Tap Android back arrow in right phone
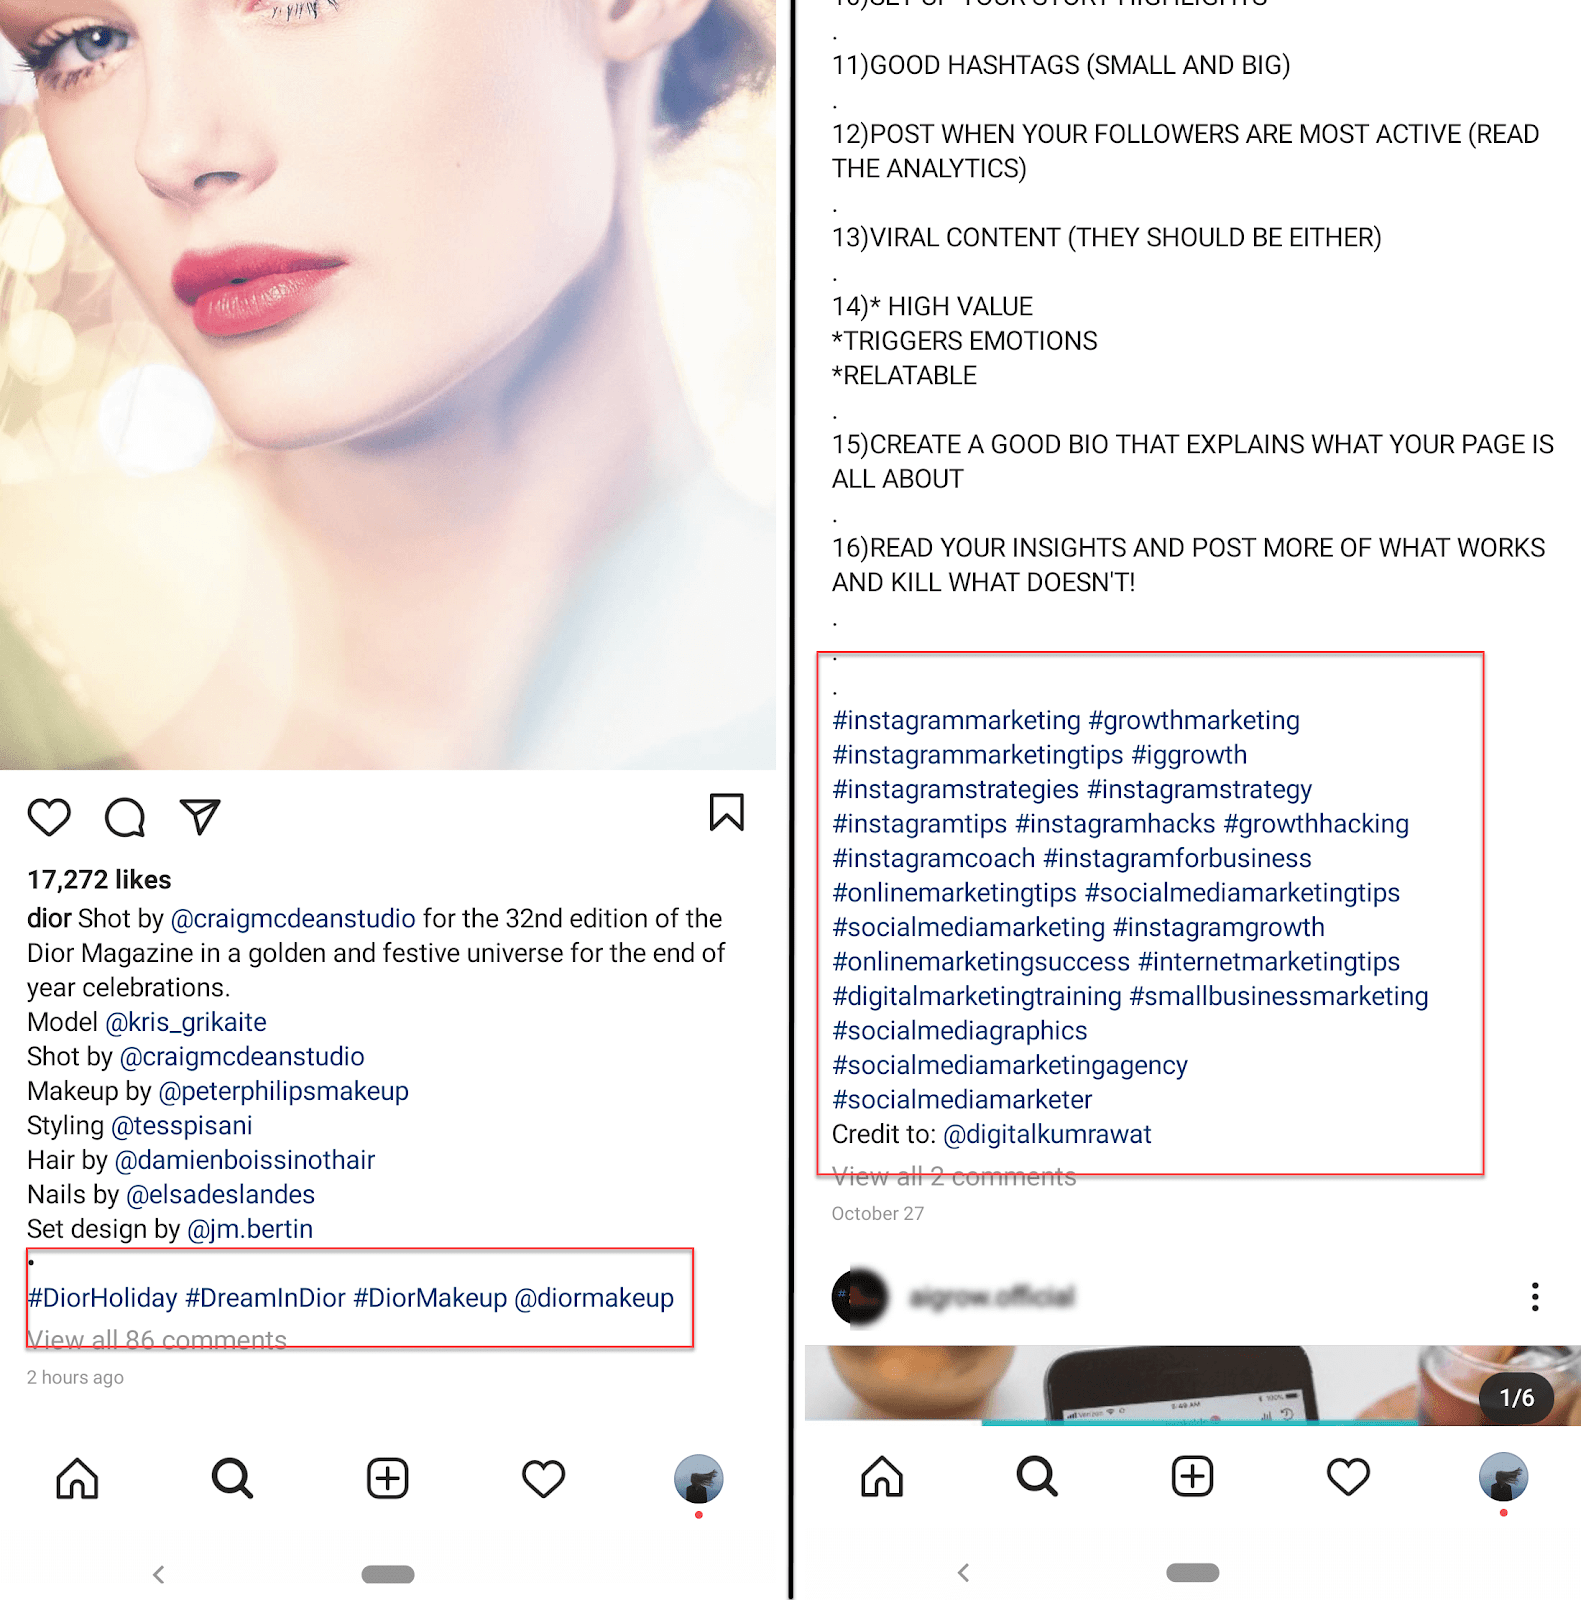The image size is (1581, 1600). tap(963, 1573)
